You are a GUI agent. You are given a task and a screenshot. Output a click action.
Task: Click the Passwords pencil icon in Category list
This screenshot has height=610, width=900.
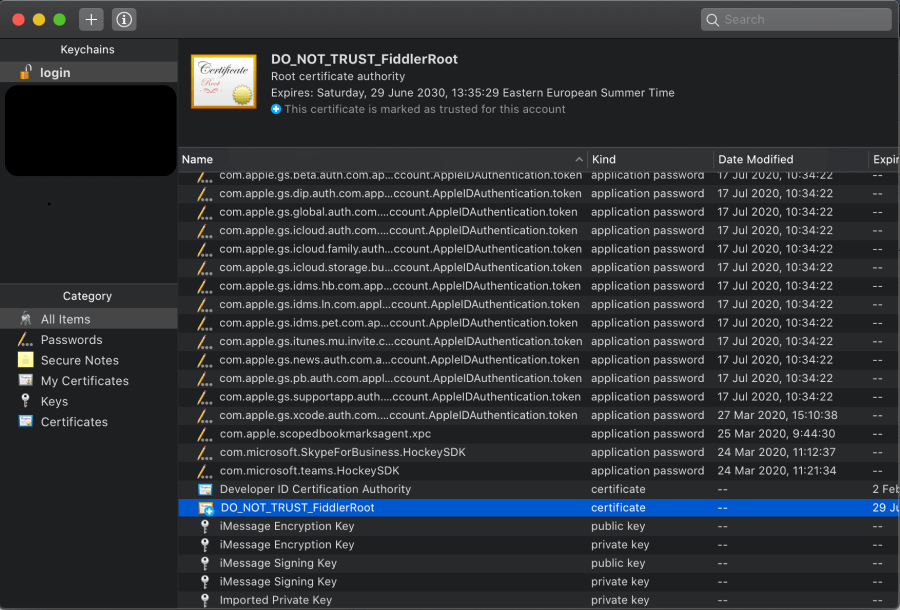[x=26, y=340]
